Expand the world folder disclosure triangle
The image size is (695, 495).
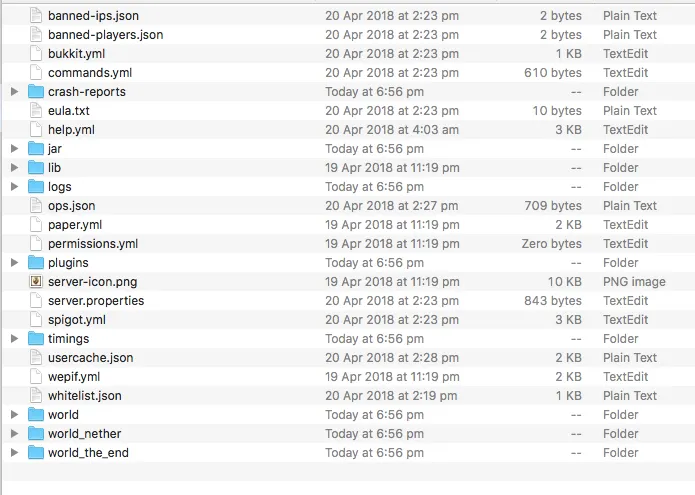tap(14, 415)
